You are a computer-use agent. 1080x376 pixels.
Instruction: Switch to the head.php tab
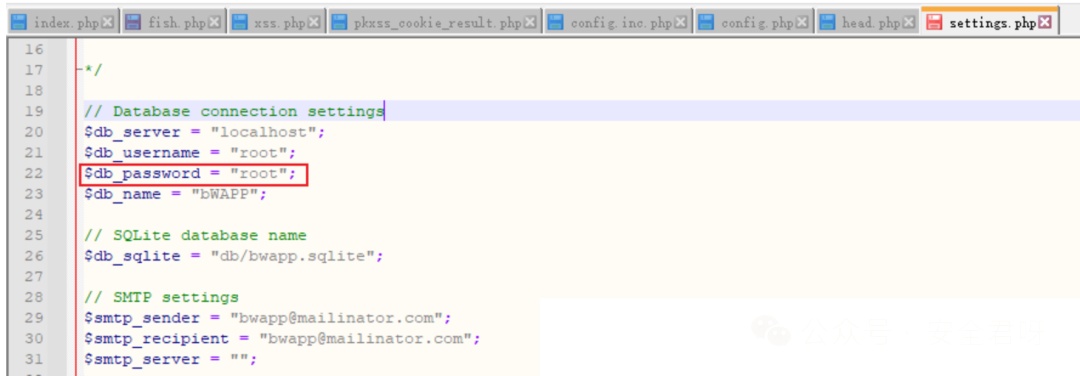coord(867,23)
